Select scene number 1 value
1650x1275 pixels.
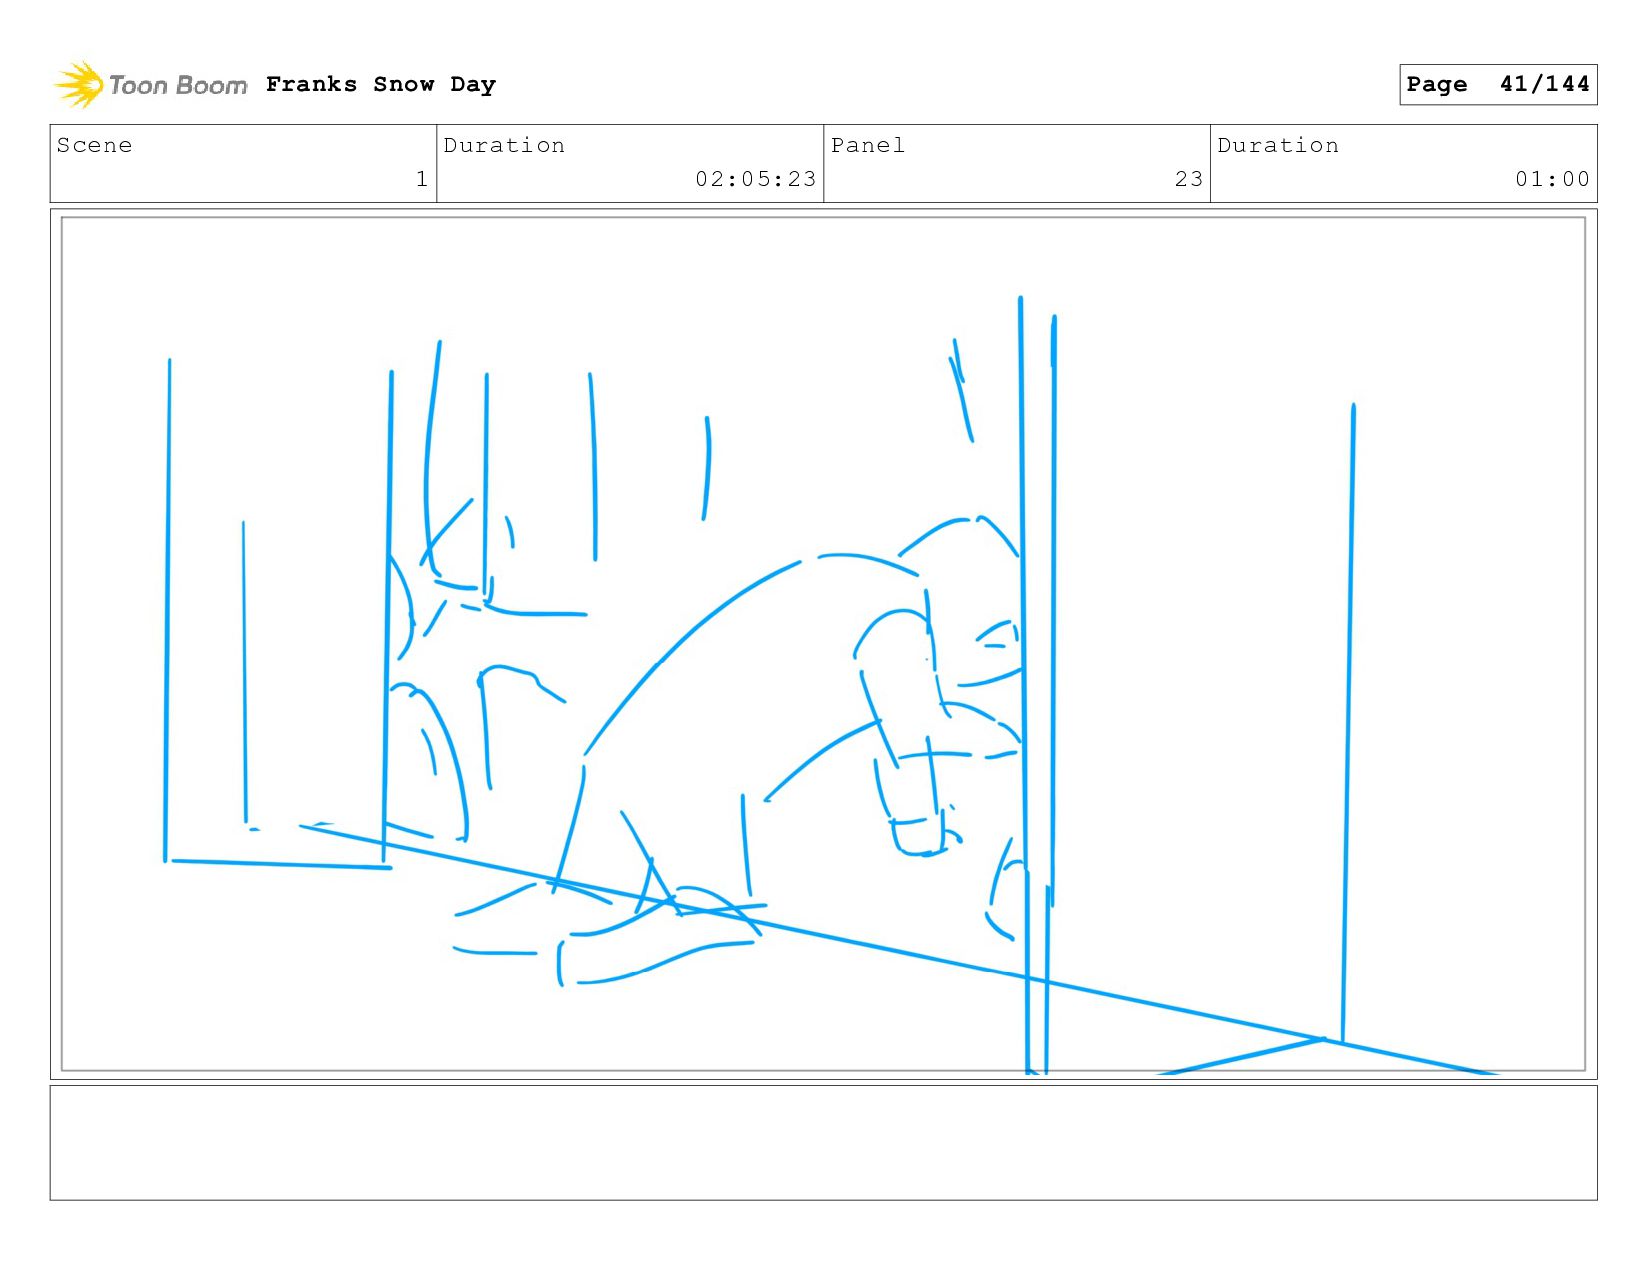click(422, 179)
